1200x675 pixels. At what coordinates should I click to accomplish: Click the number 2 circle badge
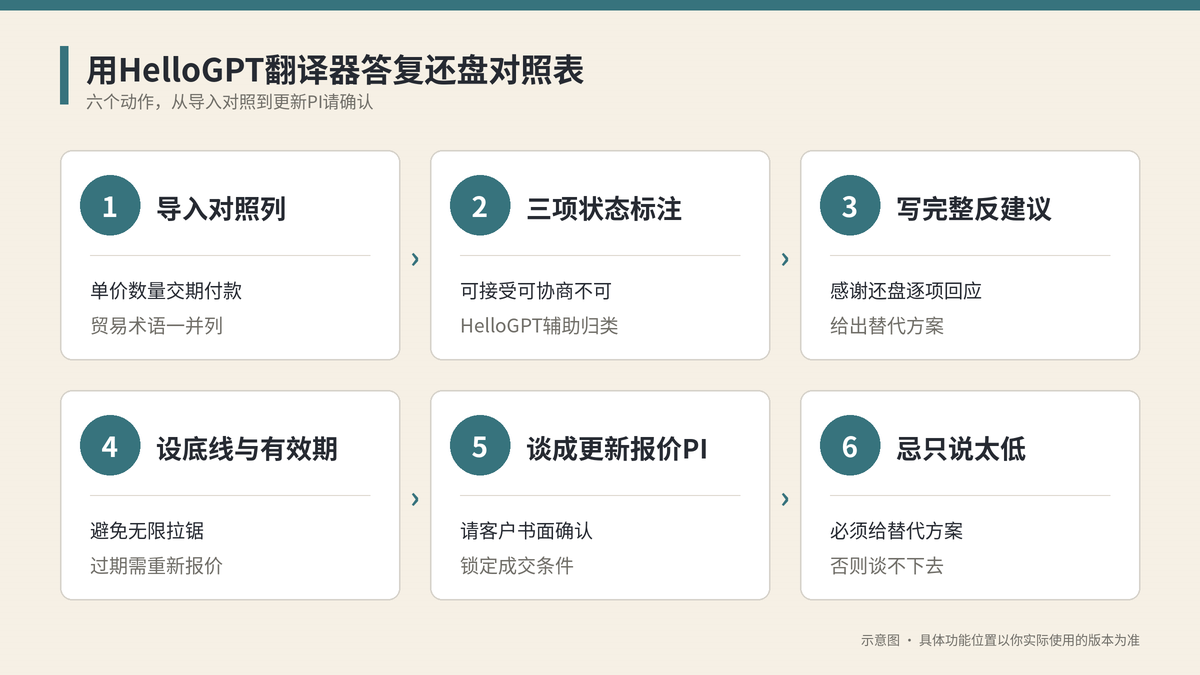(480, 206)
